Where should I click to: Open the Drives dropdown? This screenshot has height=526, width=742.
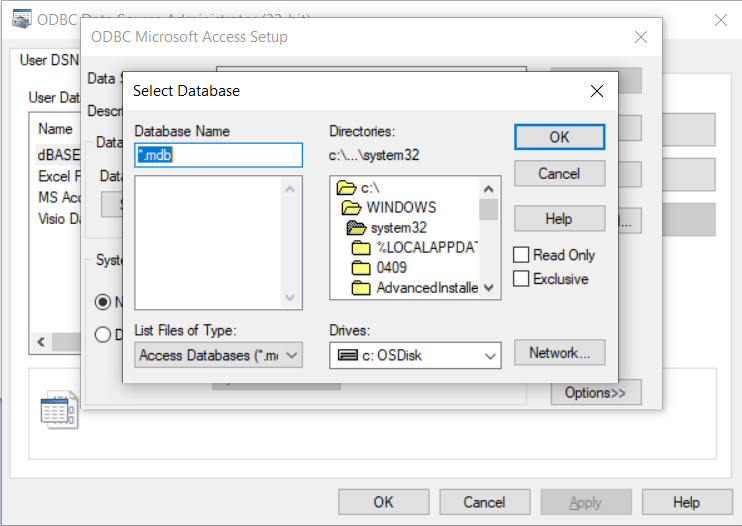tap(415, 355)
